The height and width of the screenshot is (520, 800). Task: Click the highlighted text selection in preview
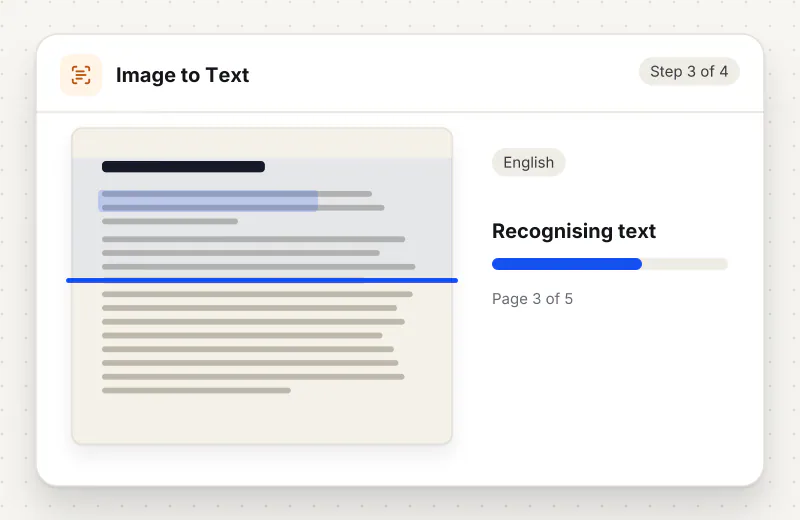(x=208, y=201)
